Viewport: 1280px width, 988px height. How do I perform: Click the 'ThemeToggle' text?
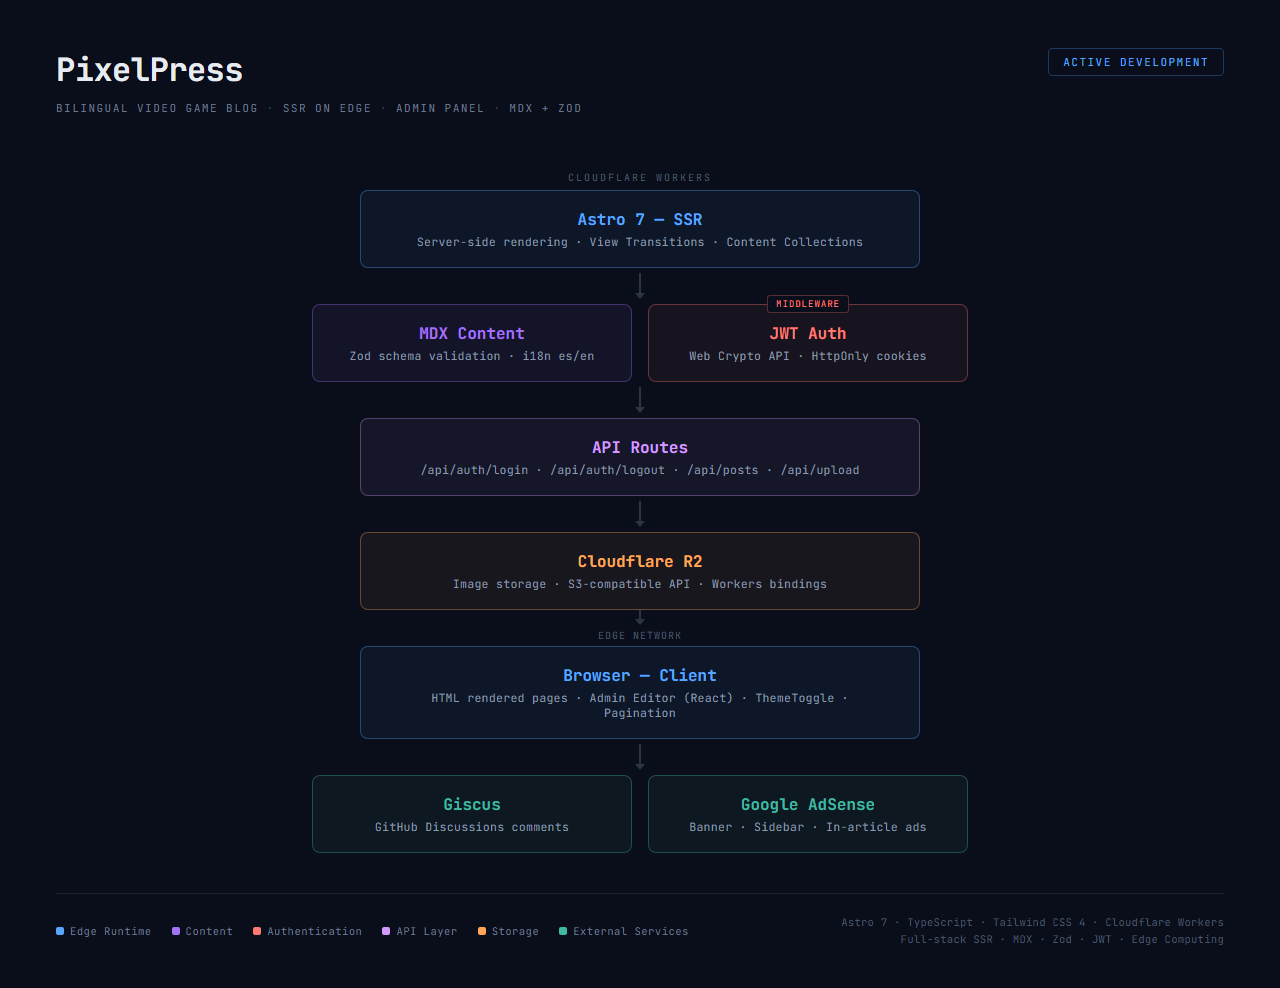pyautogui.click(x=795, y=698)
